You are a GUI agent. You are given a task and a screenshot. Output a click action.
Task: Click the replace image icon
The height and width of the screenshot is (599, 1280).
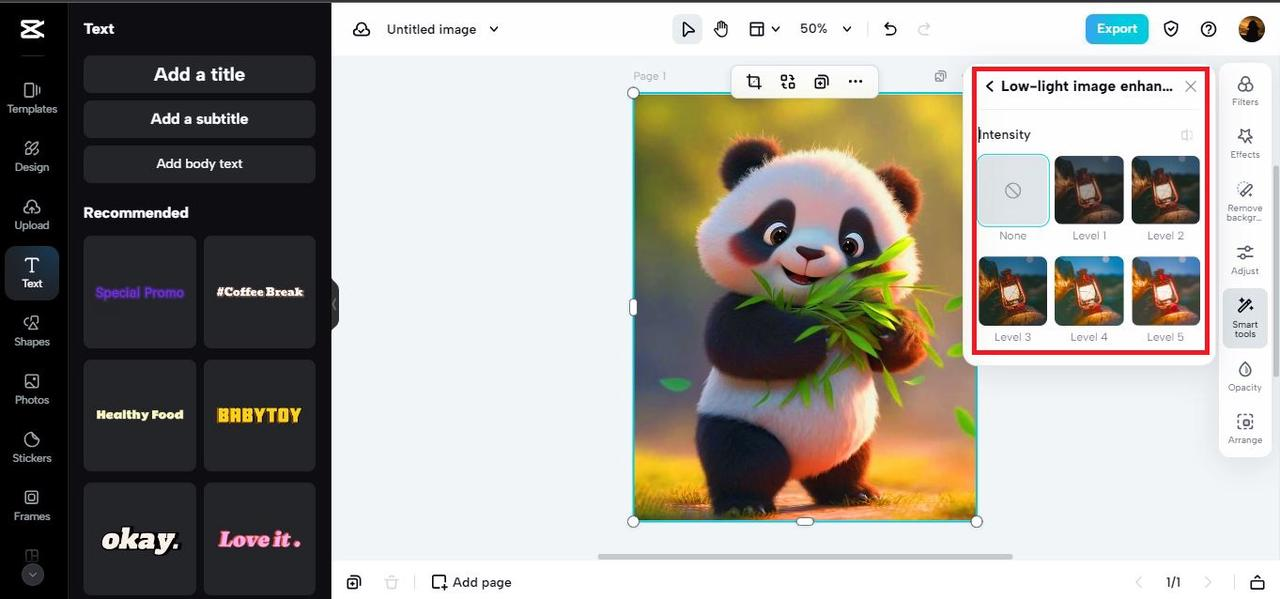[x=788, y=82]
